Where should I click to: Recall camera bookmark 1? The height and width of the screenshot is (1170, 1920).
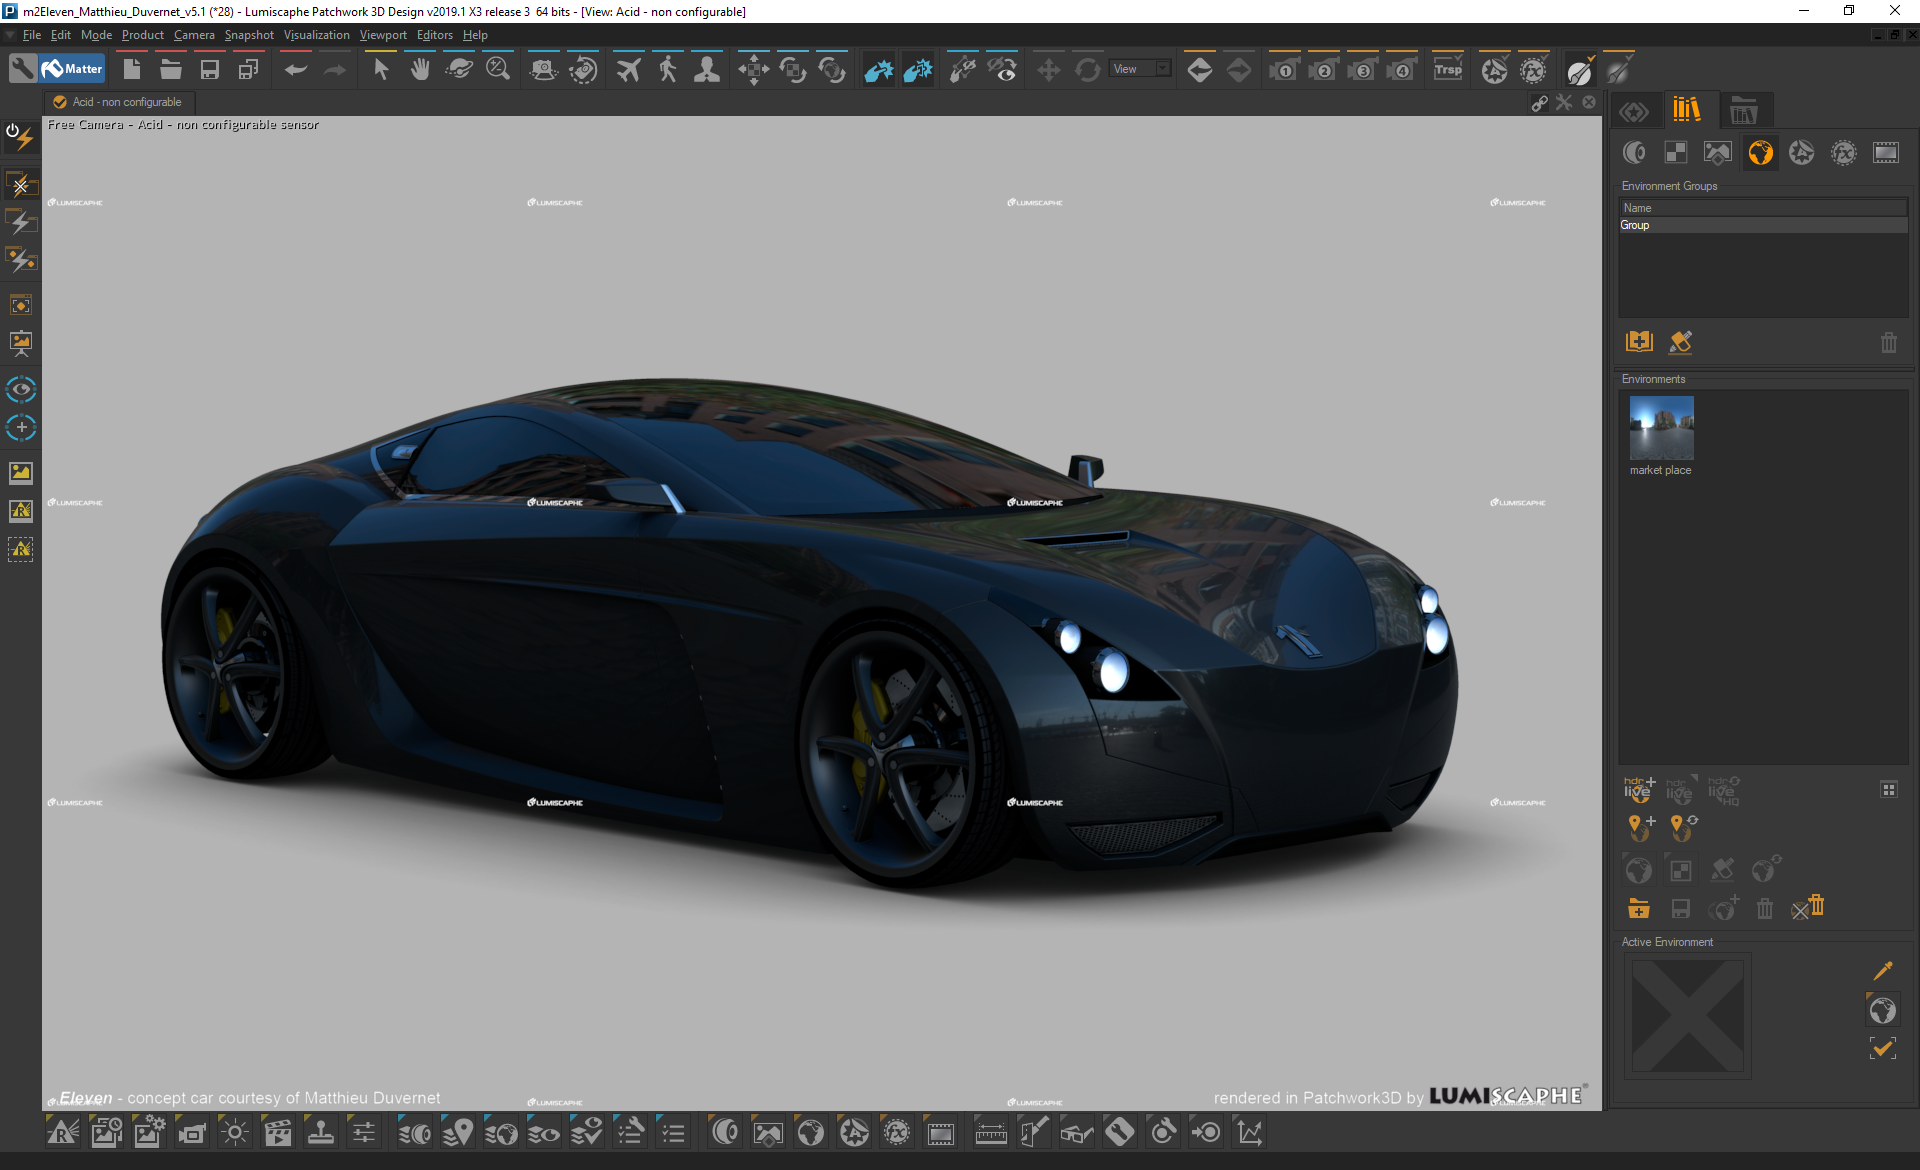1284,69
